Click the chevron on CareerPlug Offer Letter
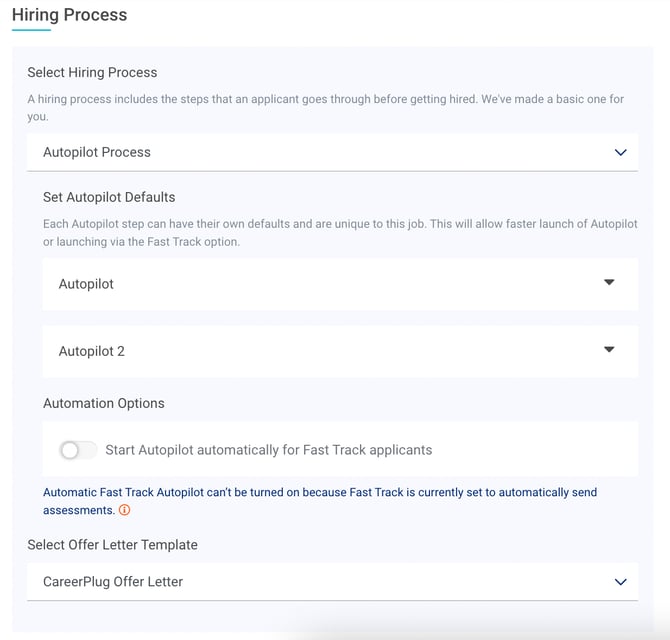The height and width of the screenshot is (640, 670). tap(620, 582)
